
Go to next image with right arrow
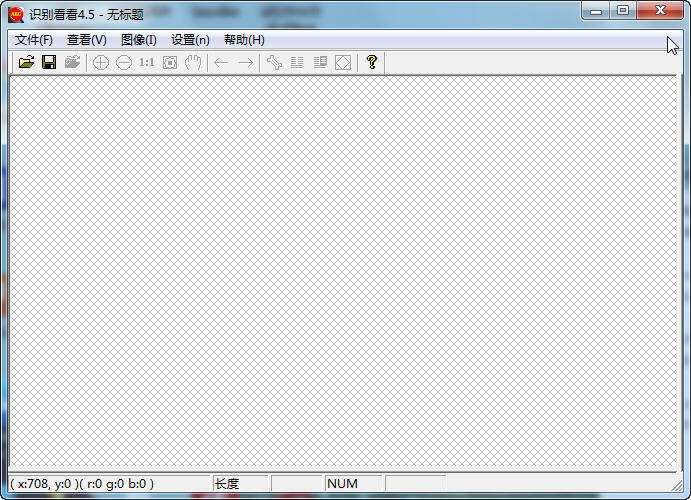[x=245, y=63]
